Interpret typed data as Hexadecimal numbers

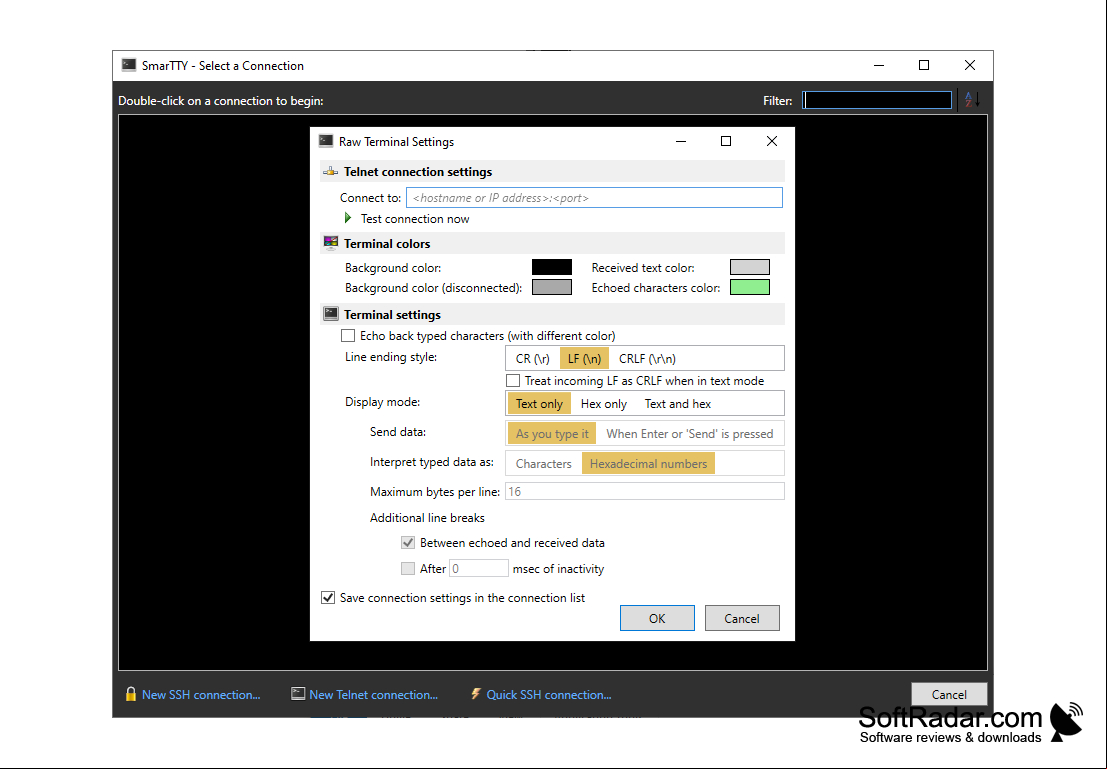point(648,464)
